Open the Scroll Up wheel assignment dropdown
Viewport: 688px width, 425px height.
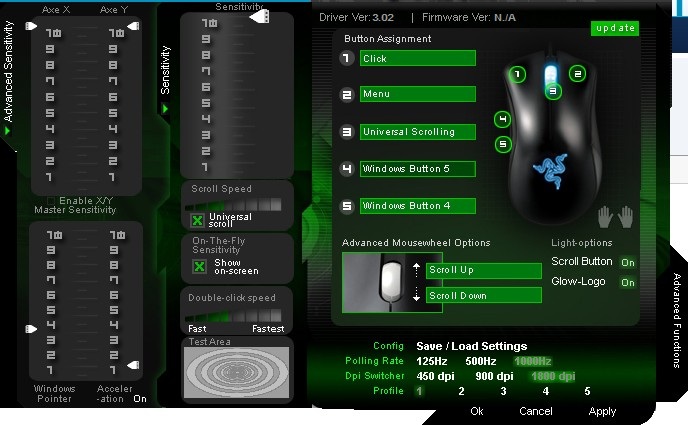pos(484,270)
